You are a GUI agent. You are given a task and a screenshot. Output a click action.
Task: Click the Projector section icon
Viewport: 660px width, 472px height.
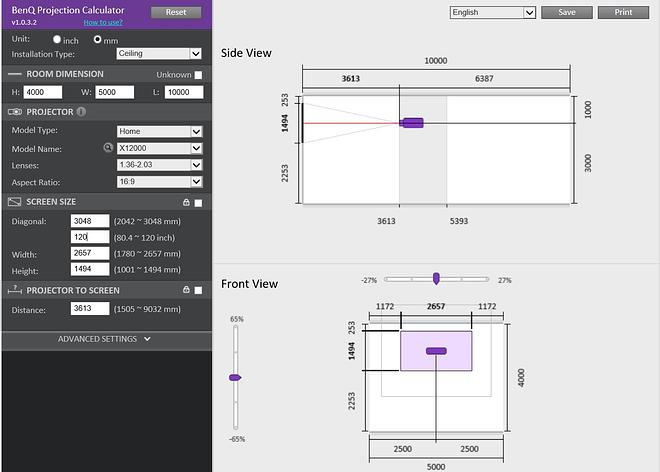coord(15,112)
